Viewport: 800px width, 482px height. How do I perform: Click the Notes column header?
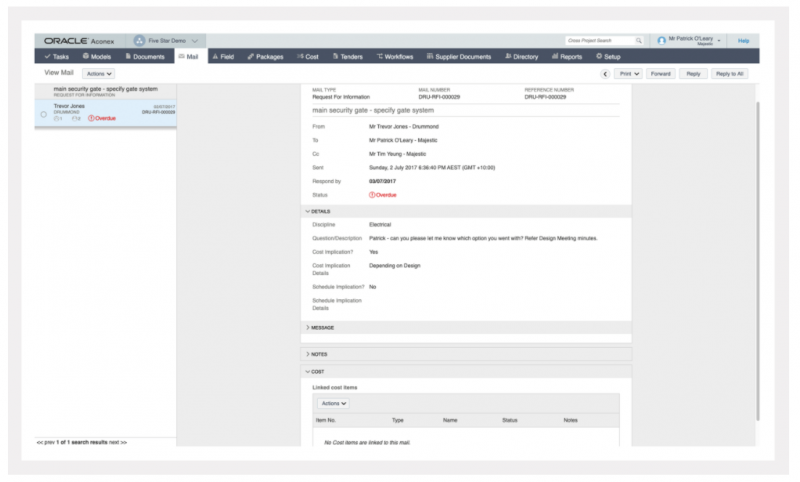coord(570,420)
